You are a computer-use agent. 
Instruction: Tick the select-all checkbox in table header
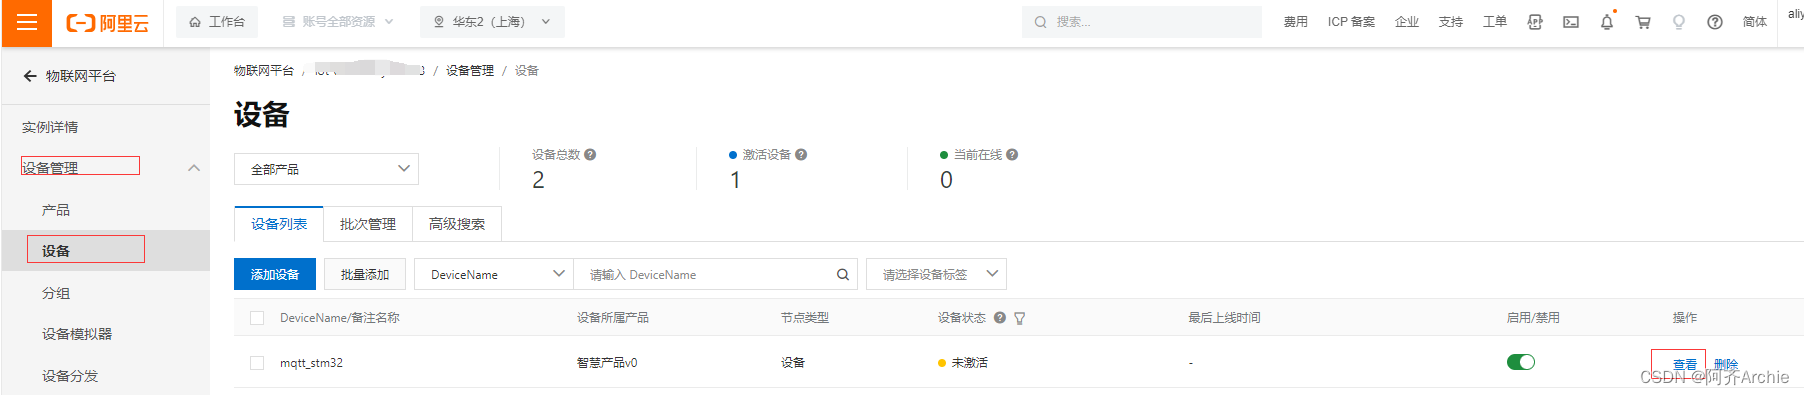point(257,318)
